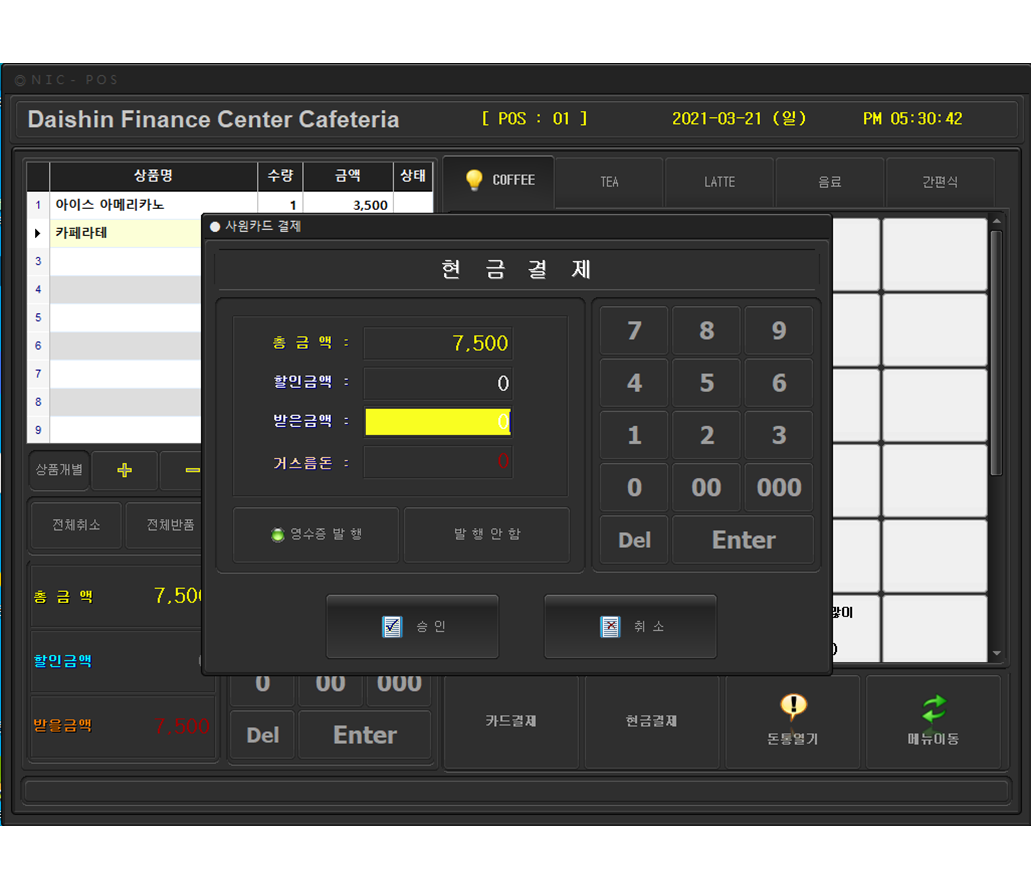Click the yellow 받은금액 input field
Viewport: 1031px width, 889px height.
click(438, 422)
